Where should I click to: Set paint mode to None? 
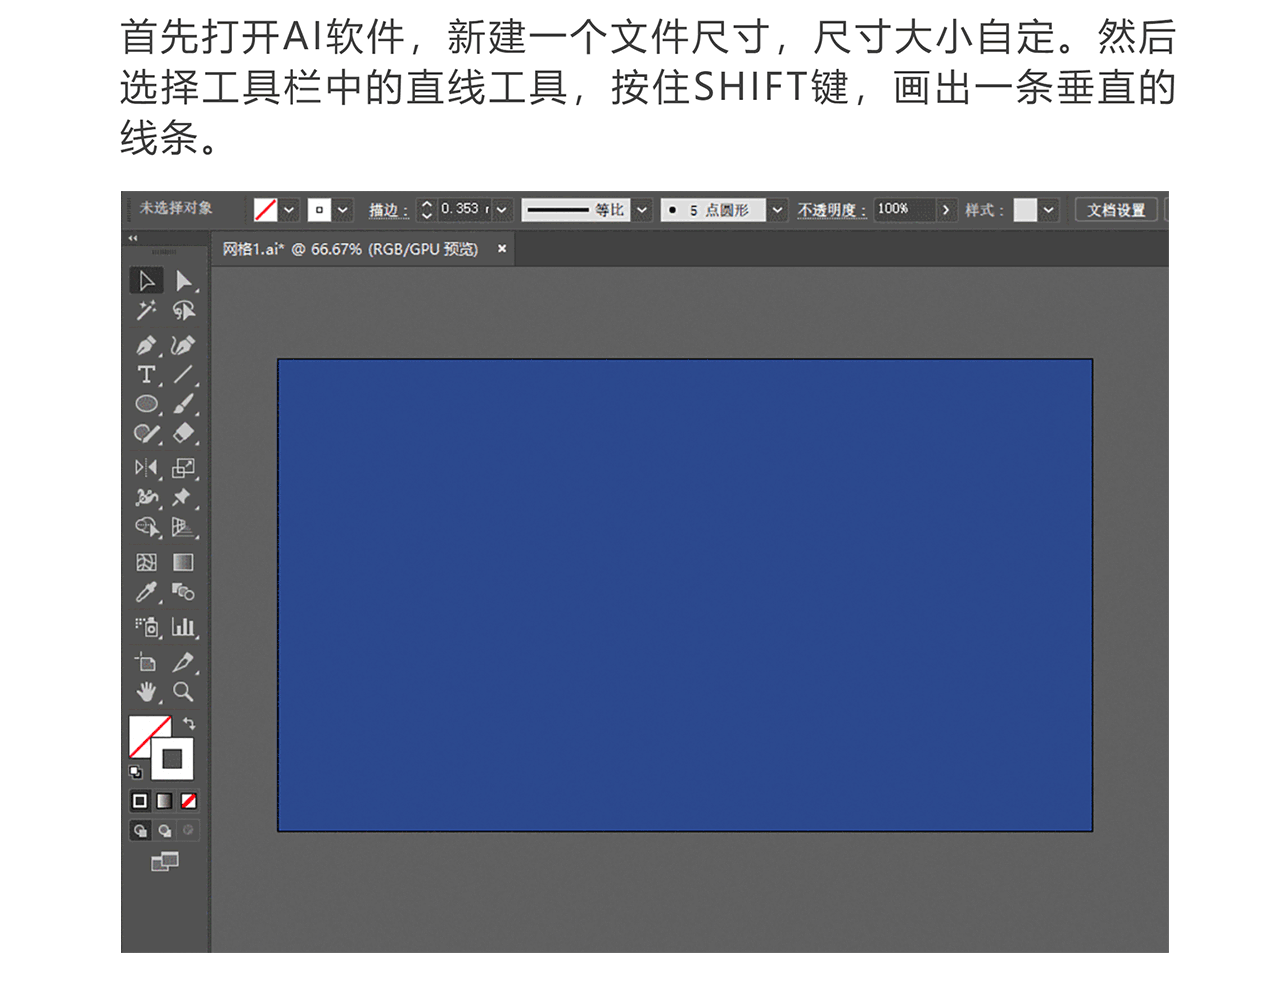point(188,801)
